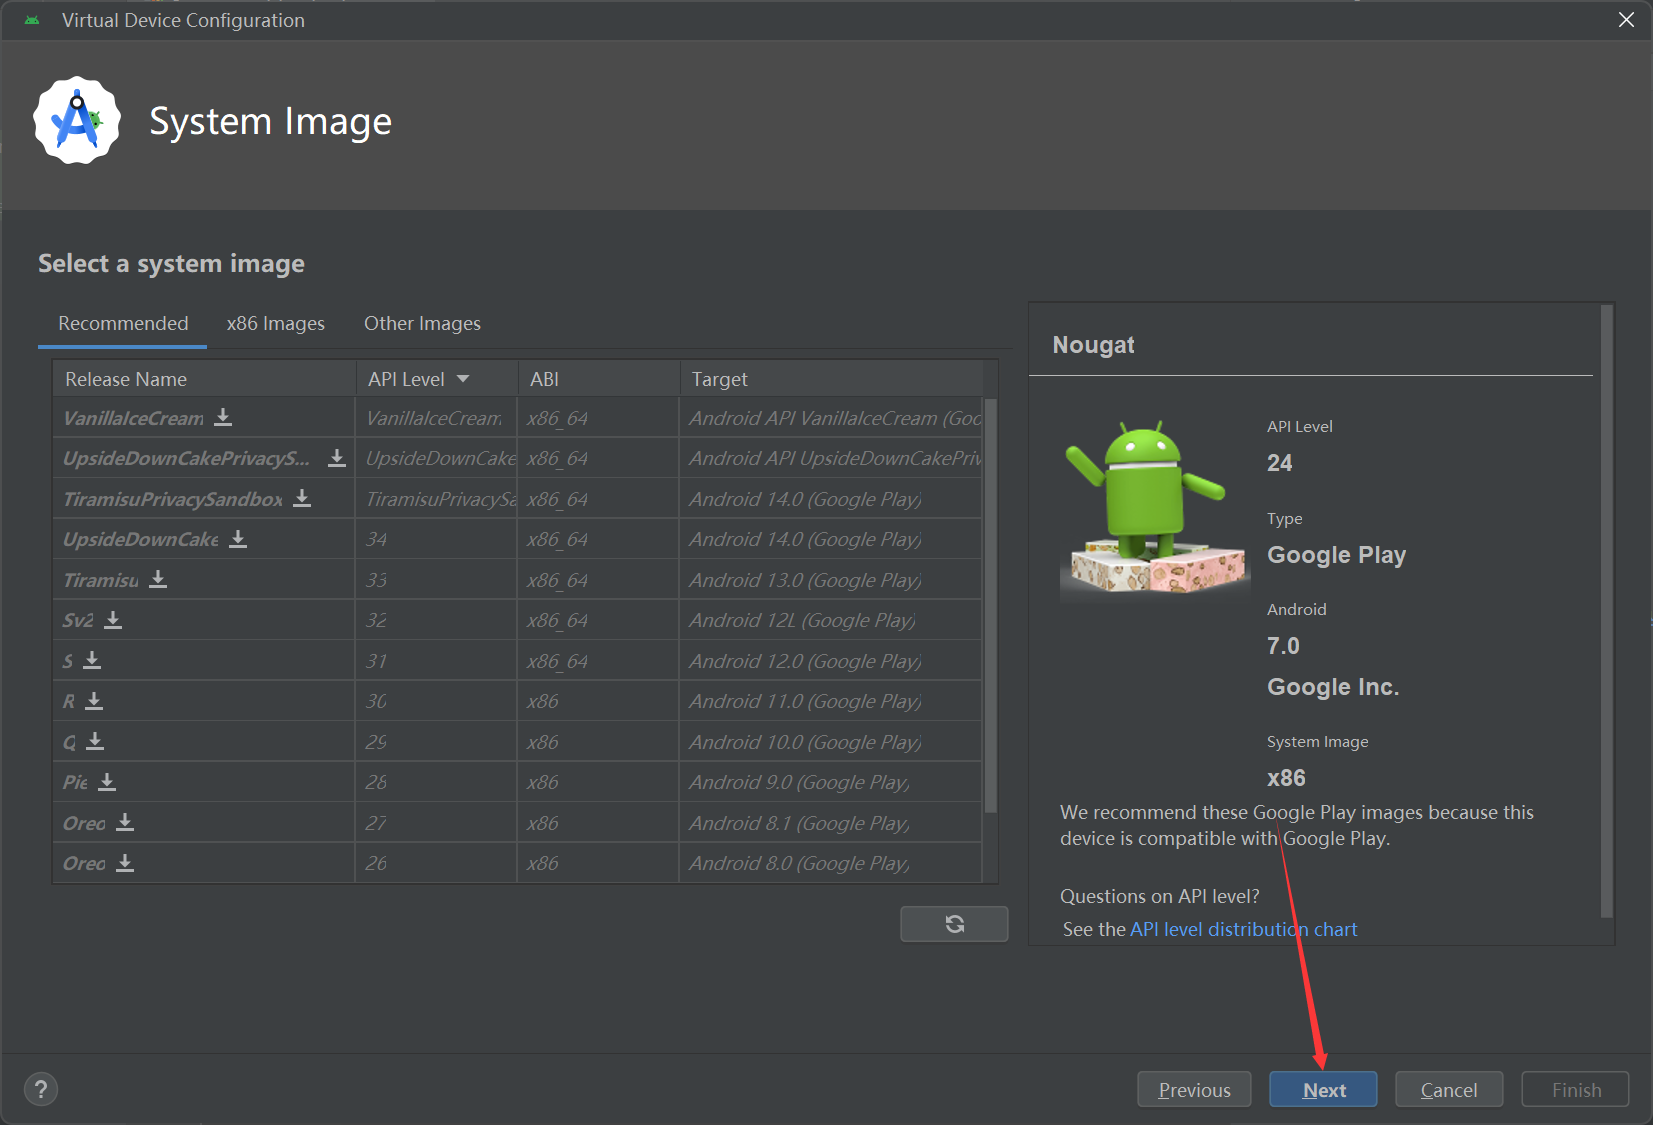Click the Android icon in title bar

pyautogui.click(x=32, y=20)
